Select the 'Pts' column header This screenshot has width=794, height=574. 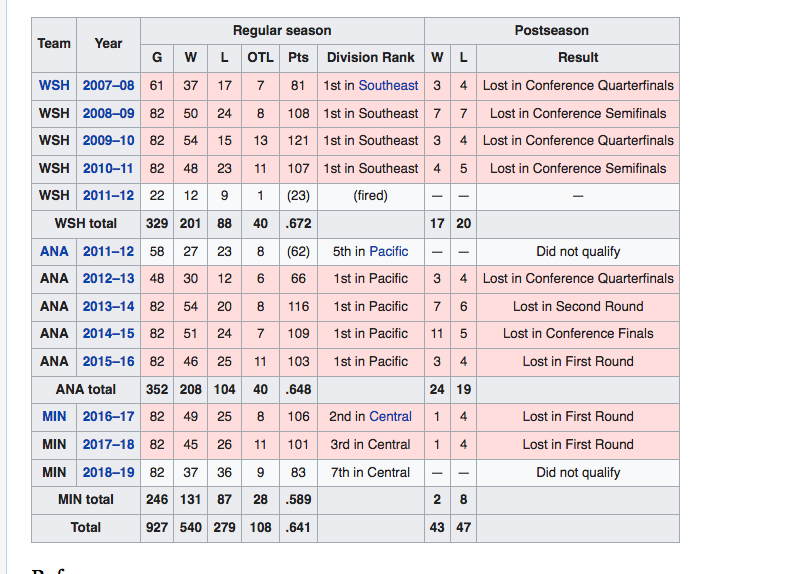pyautogui.click(x=298, y=58)
